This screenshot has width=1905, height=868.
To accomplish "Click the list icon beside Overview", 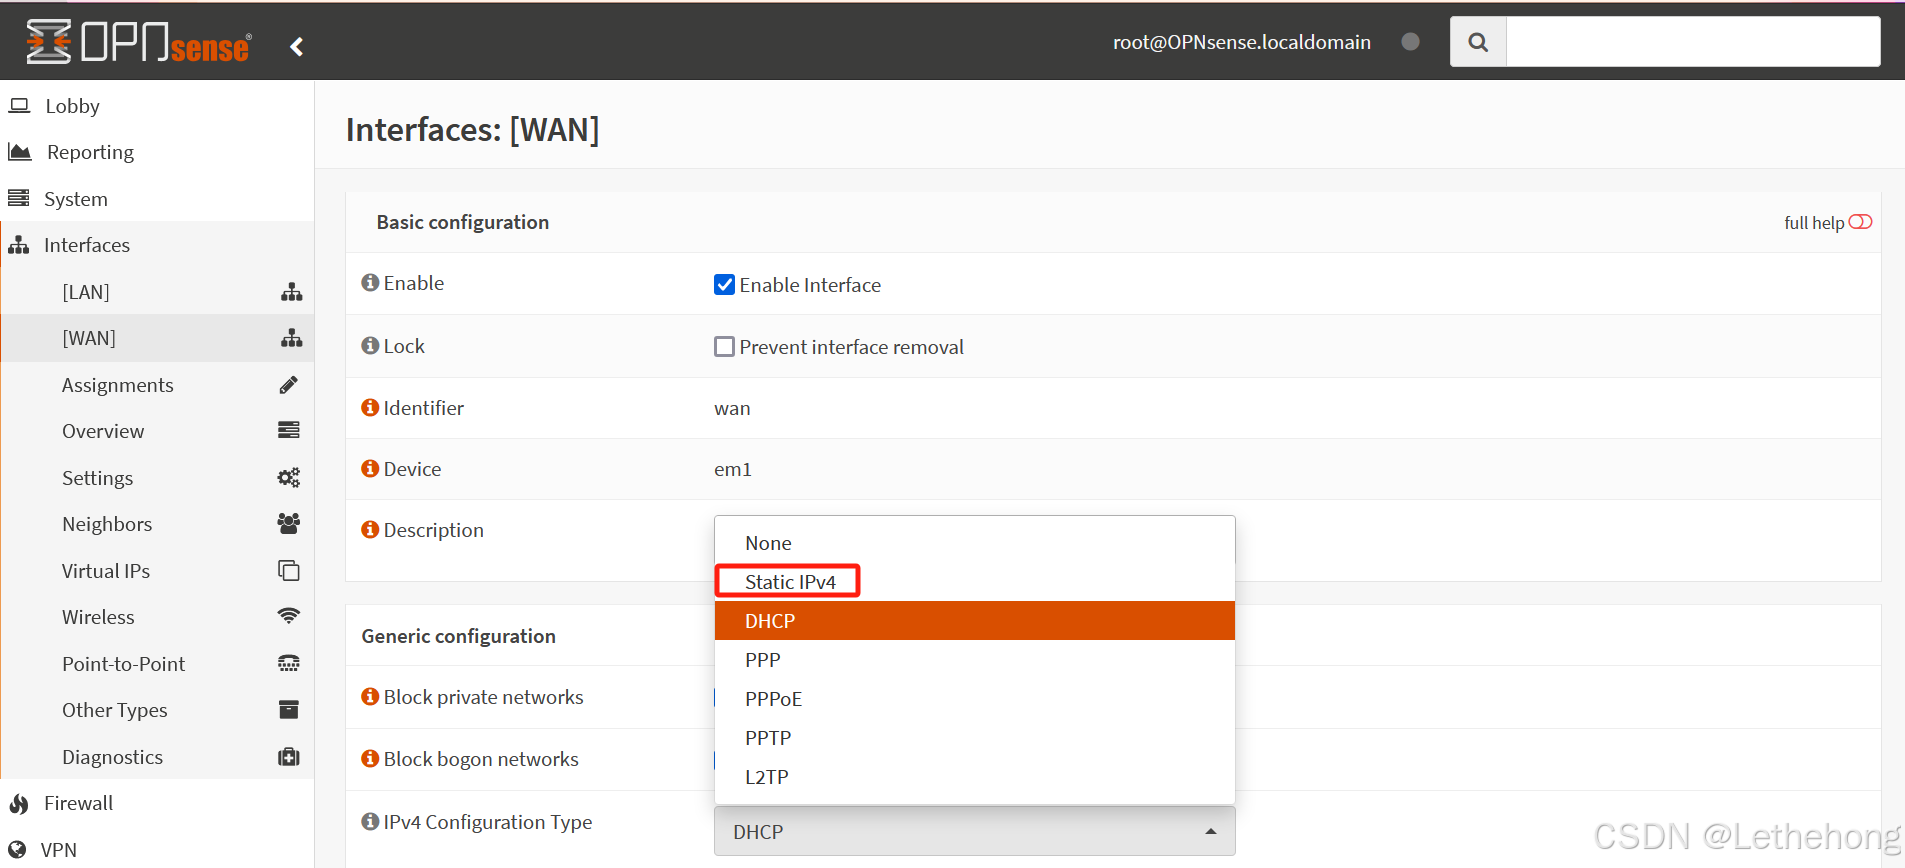I will coord(289,430).
